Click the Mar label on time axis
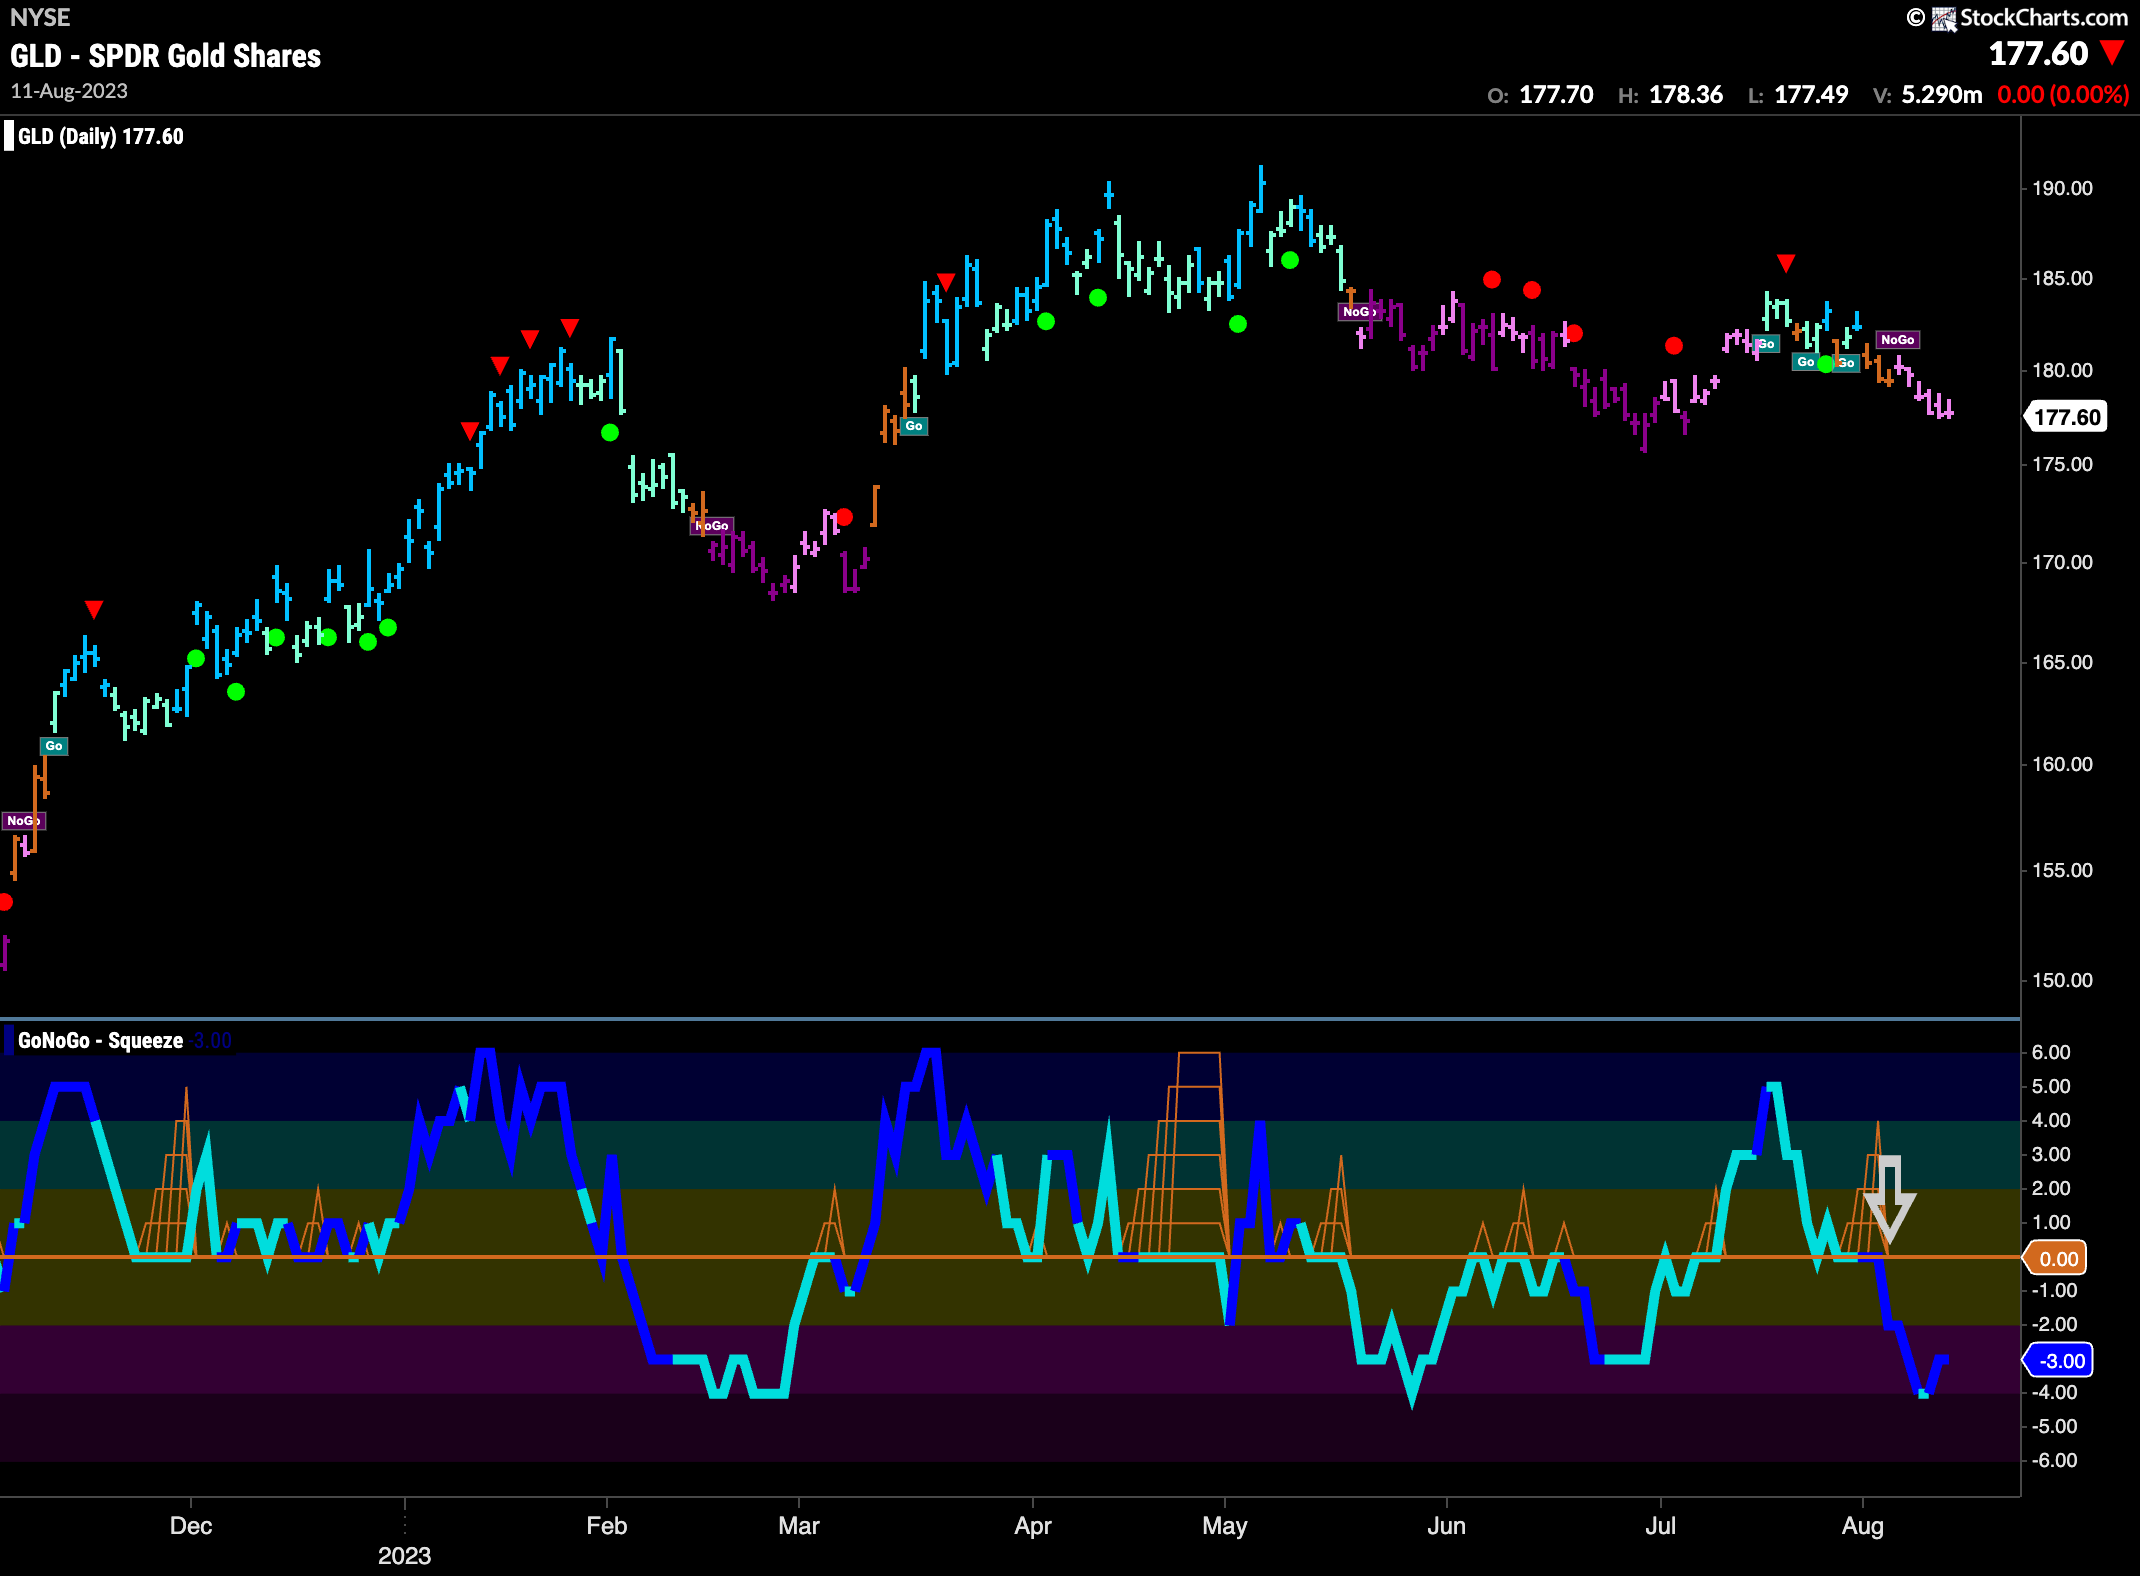Viewport: 2140px width, 1576px height. [x=799, y=1526]
